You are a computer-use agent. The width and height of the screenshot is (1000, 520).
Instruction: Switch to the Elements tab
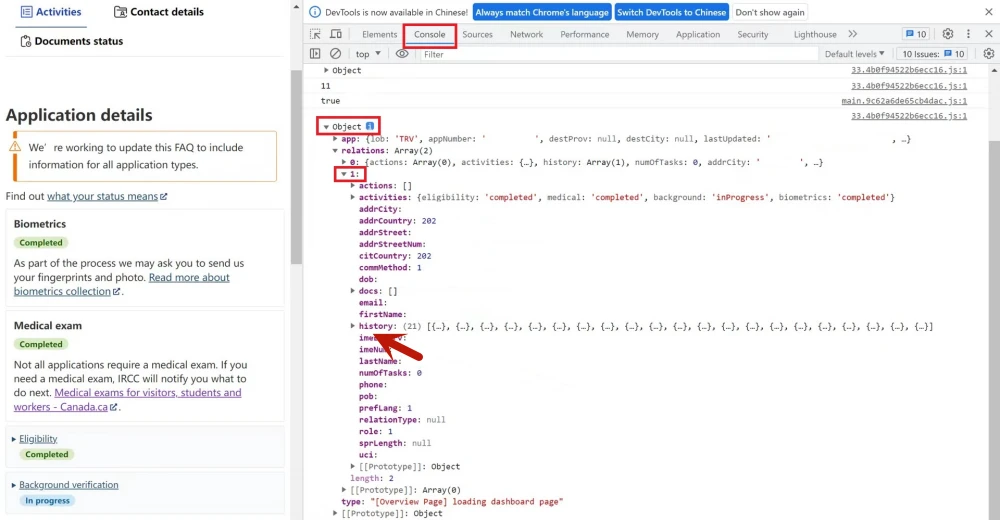click(379, 34)
